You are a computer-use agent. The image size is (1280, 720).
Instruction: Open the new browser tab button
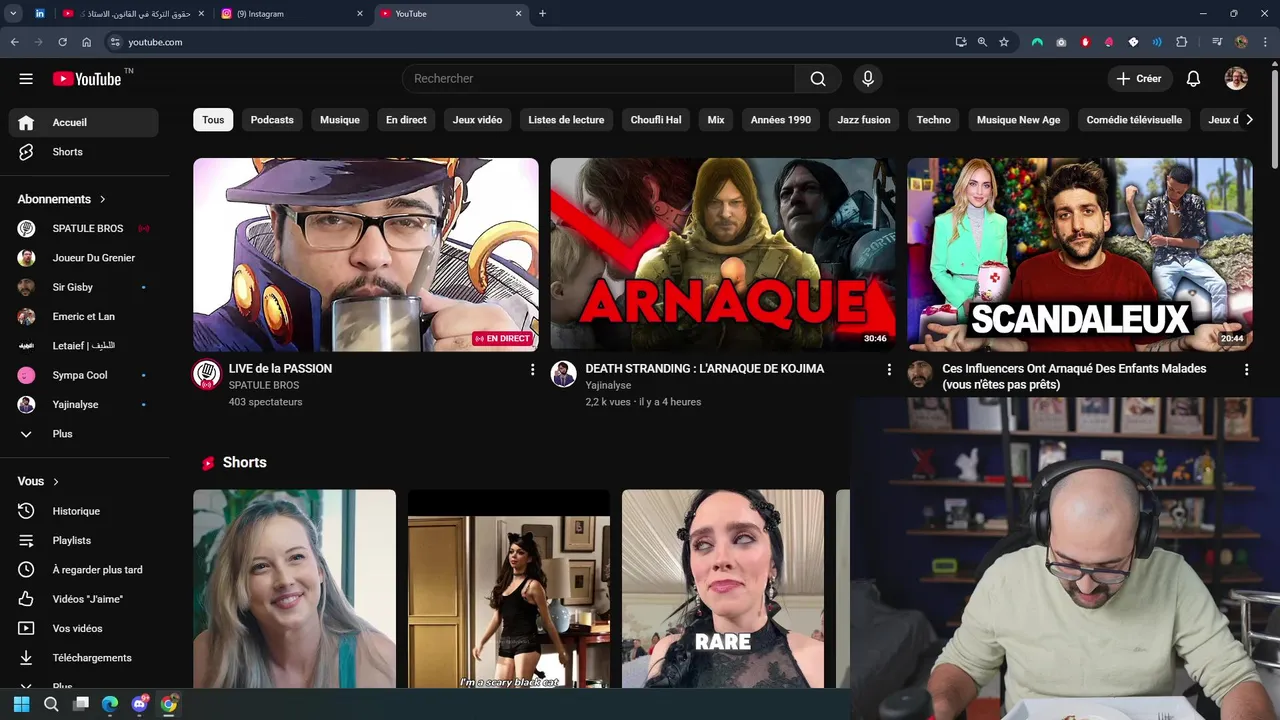543,14
